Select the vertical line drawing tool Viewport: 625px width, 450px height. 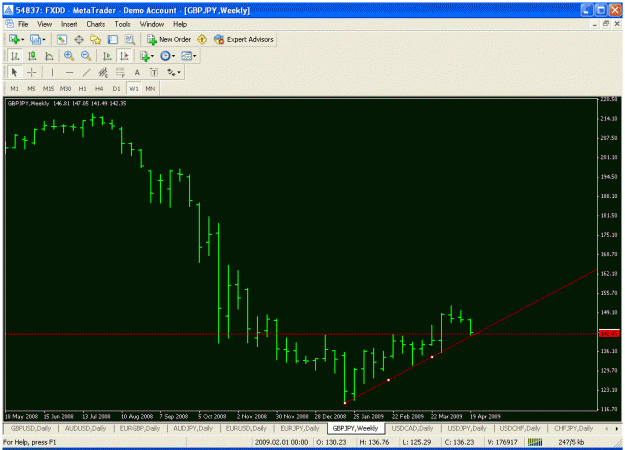pos(52,72)
